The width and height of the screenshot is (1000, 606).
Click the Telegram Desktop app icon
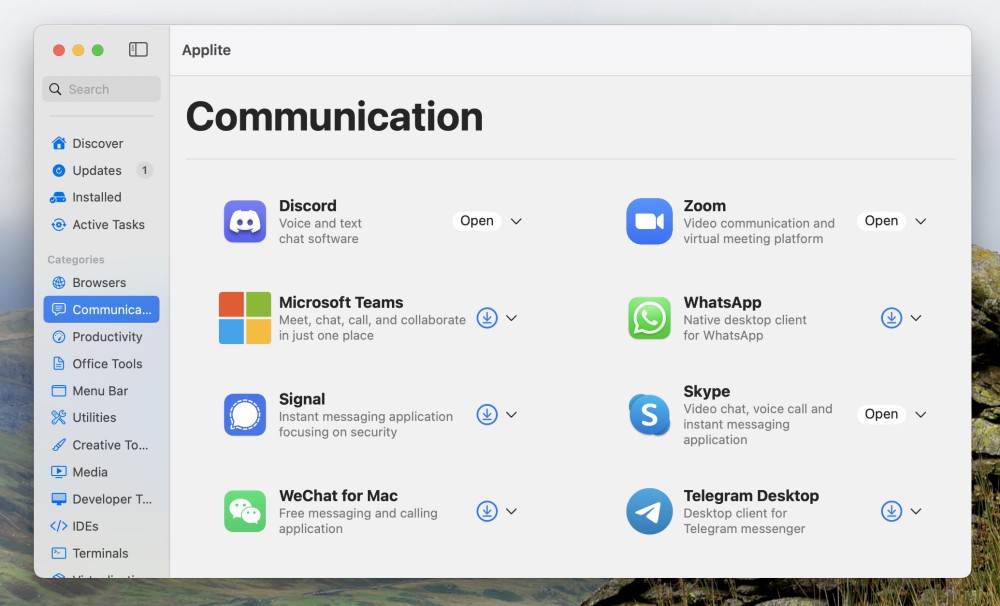tap(649, 511)
